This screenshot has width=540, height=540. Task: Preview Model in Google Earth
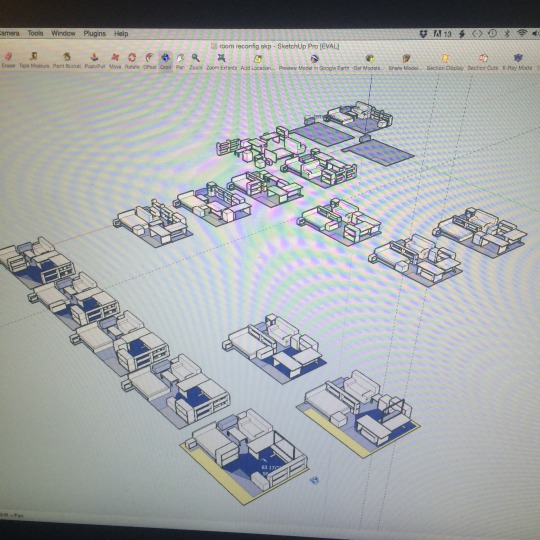coord(314,63)
